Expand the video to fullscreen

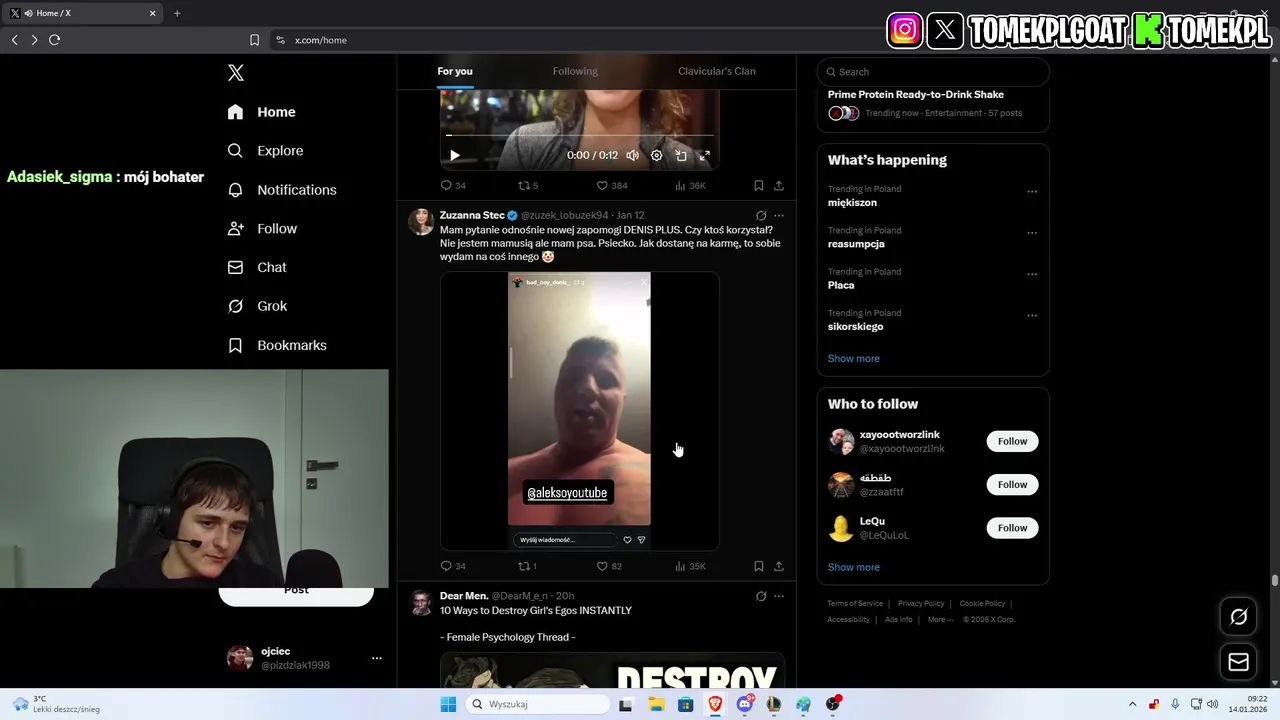pos(704,155)
